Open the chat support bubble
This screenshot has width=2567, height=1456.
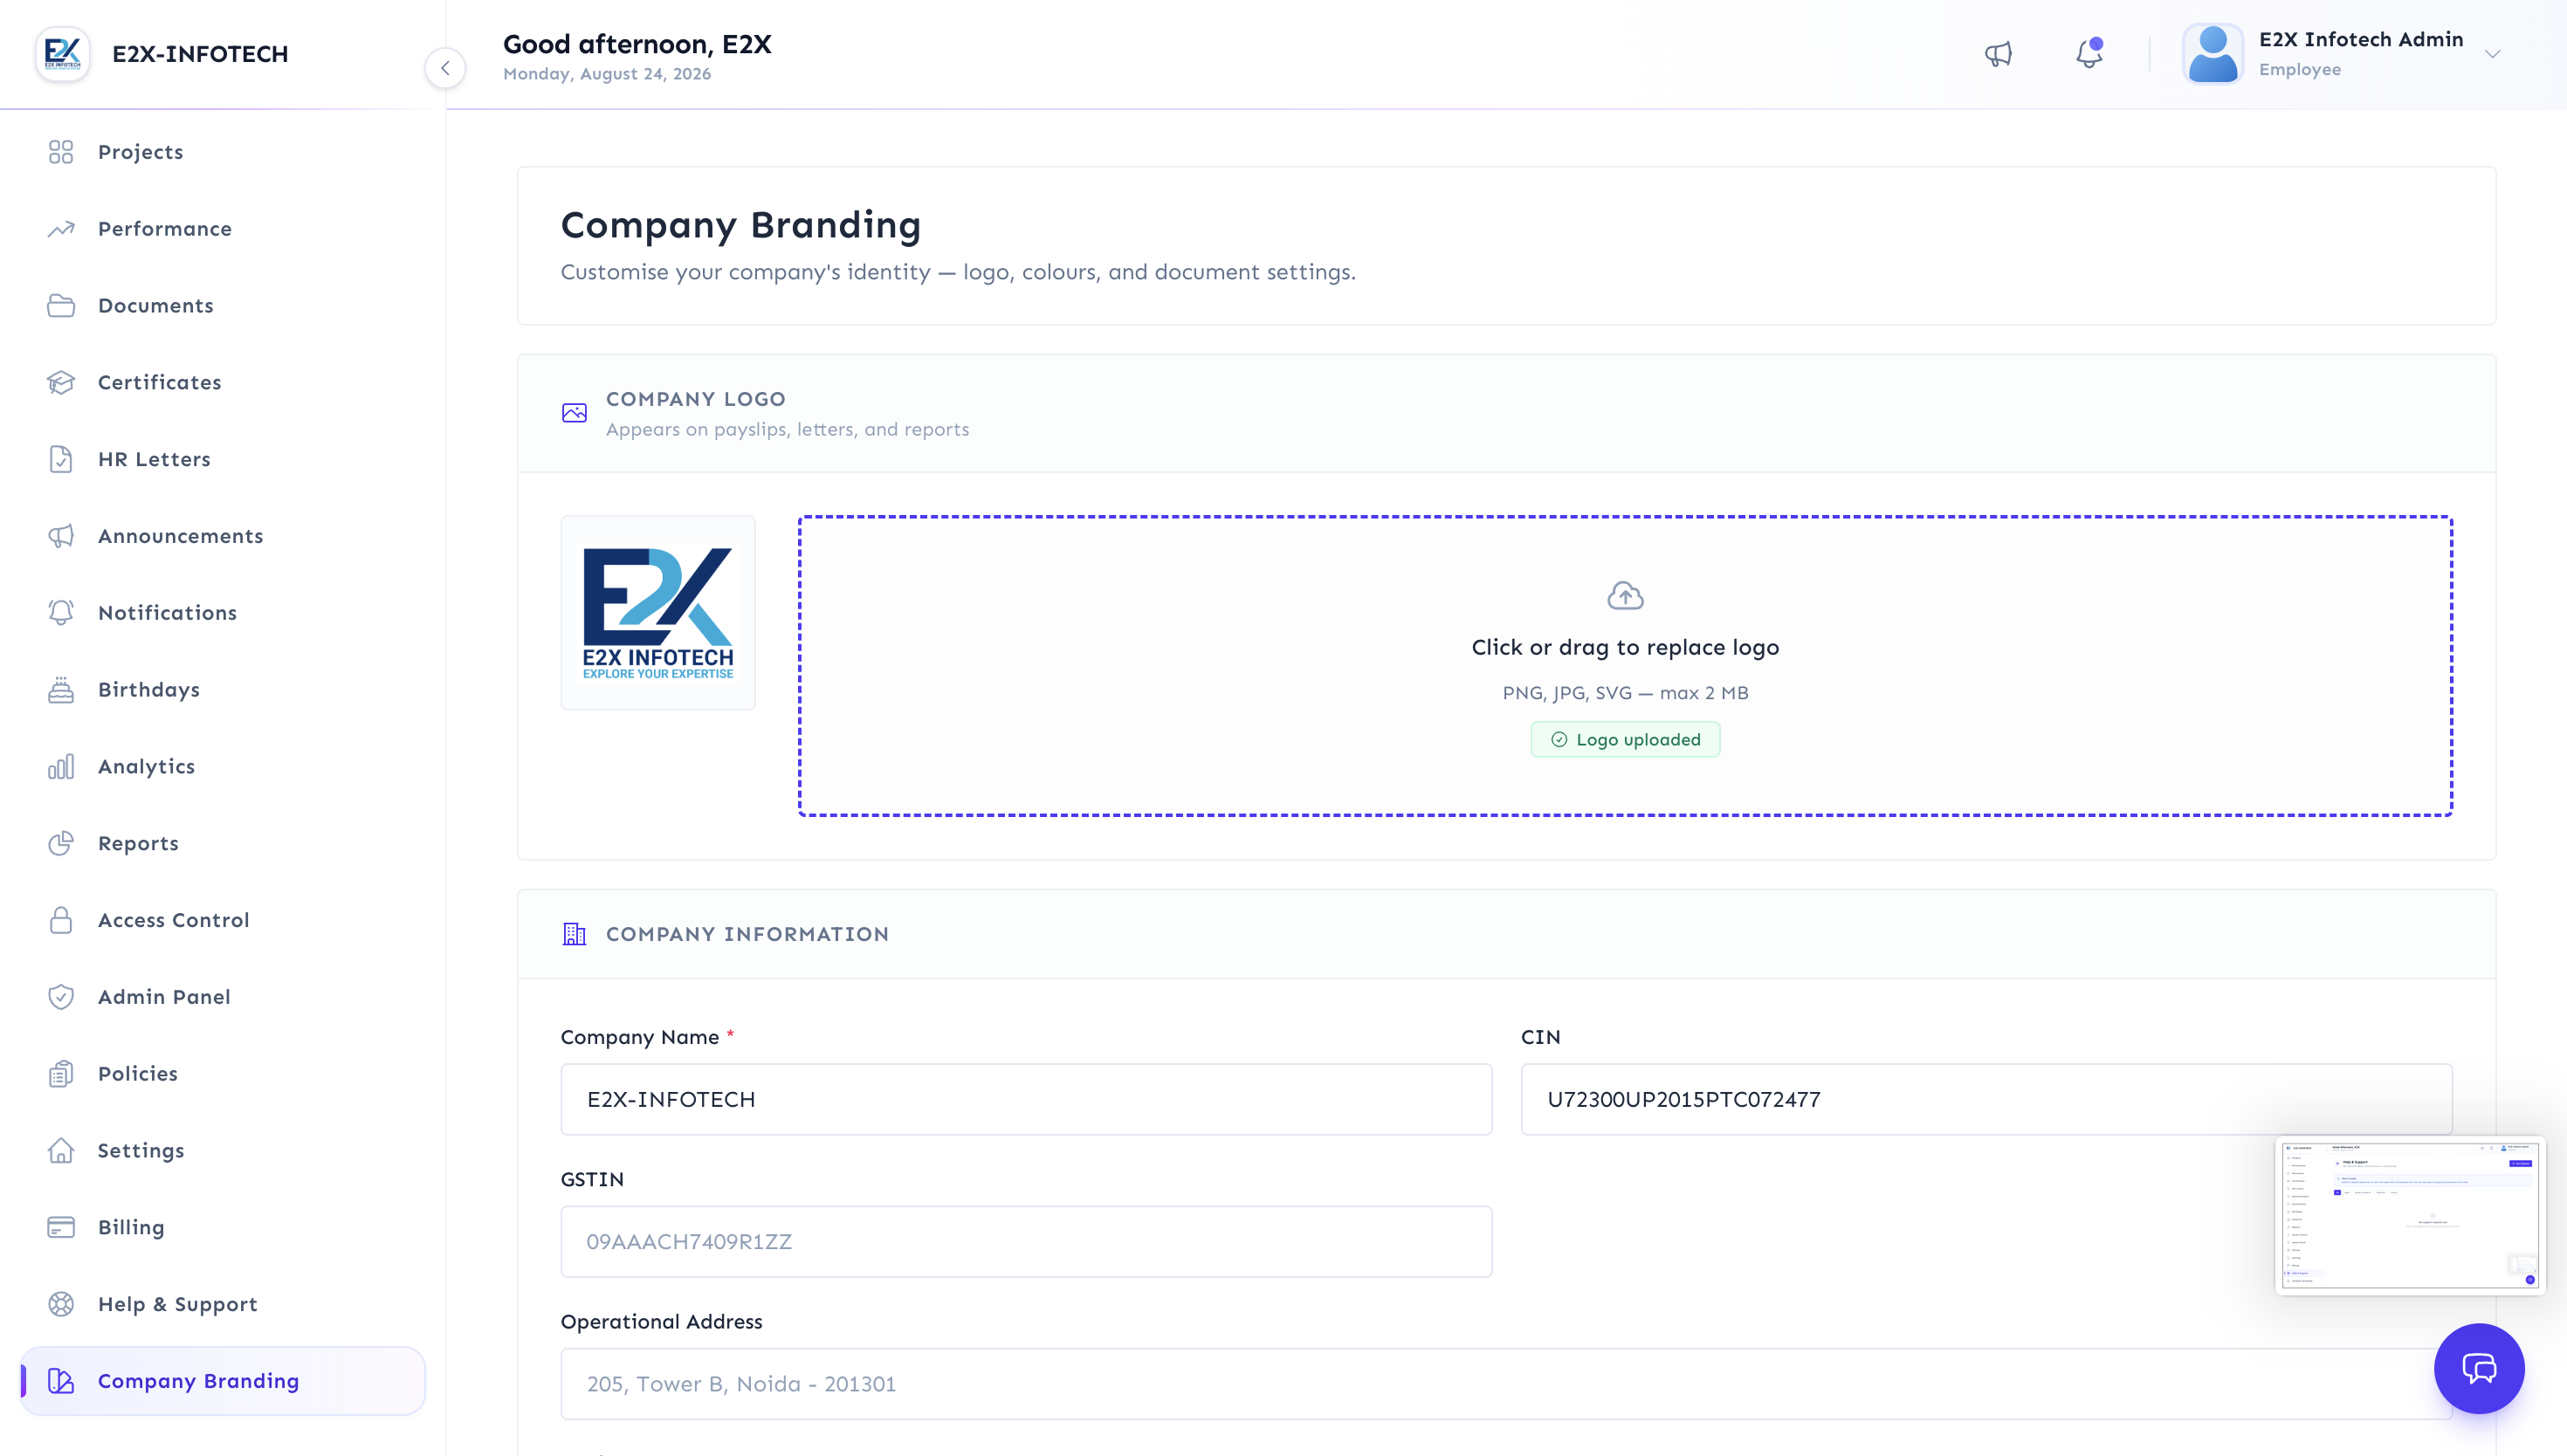[2479, 1368]
